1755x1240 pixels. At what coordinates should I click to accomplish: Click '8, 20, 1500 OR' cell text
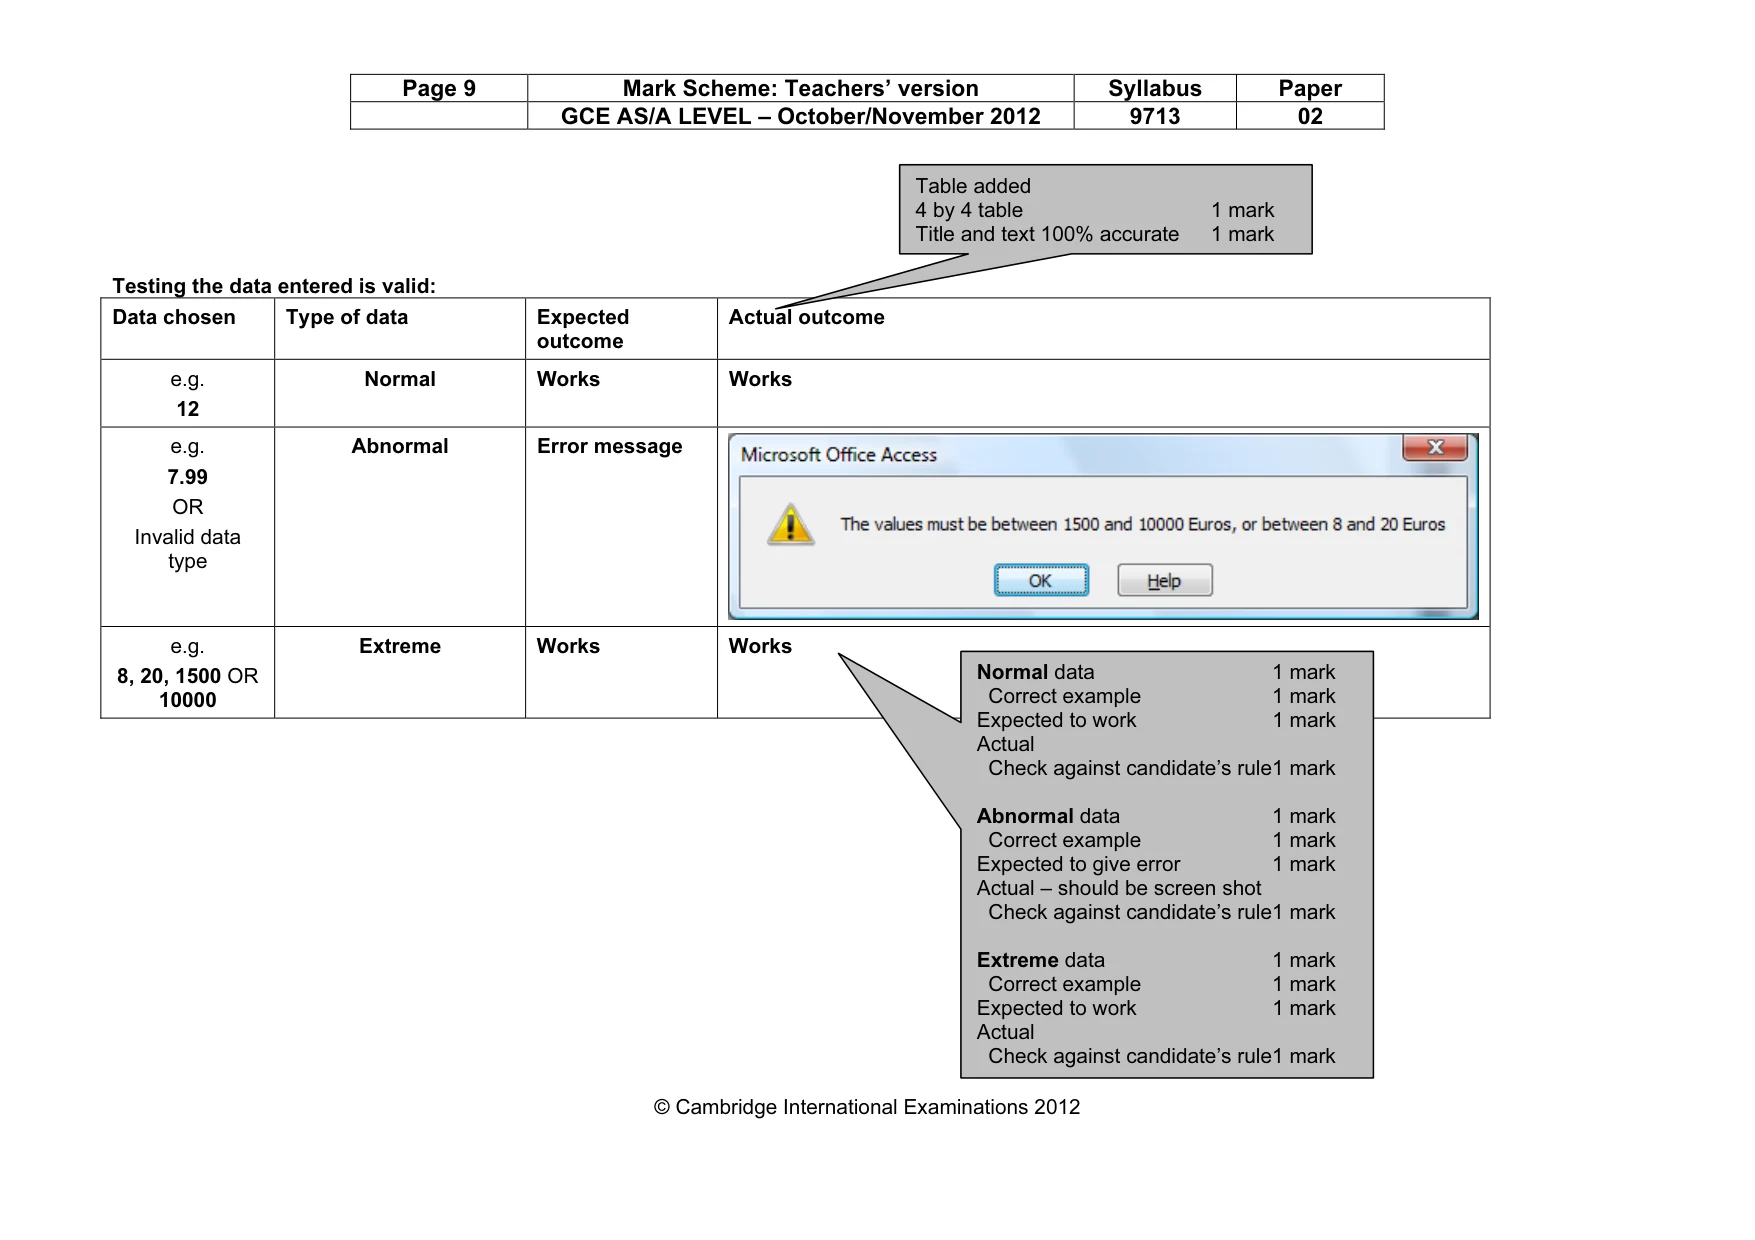[x=188, y=676]
